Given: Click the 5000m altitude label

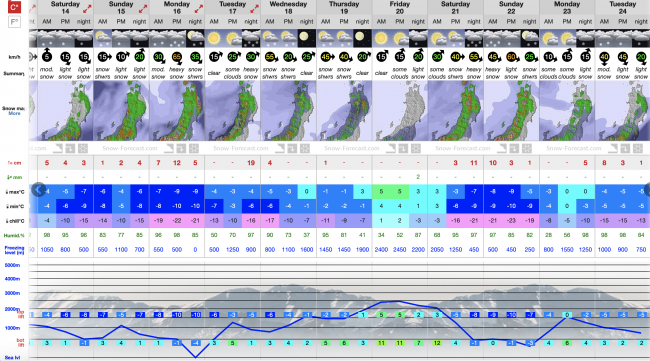Looking at the screenshot, I should [x=12, y=265].
